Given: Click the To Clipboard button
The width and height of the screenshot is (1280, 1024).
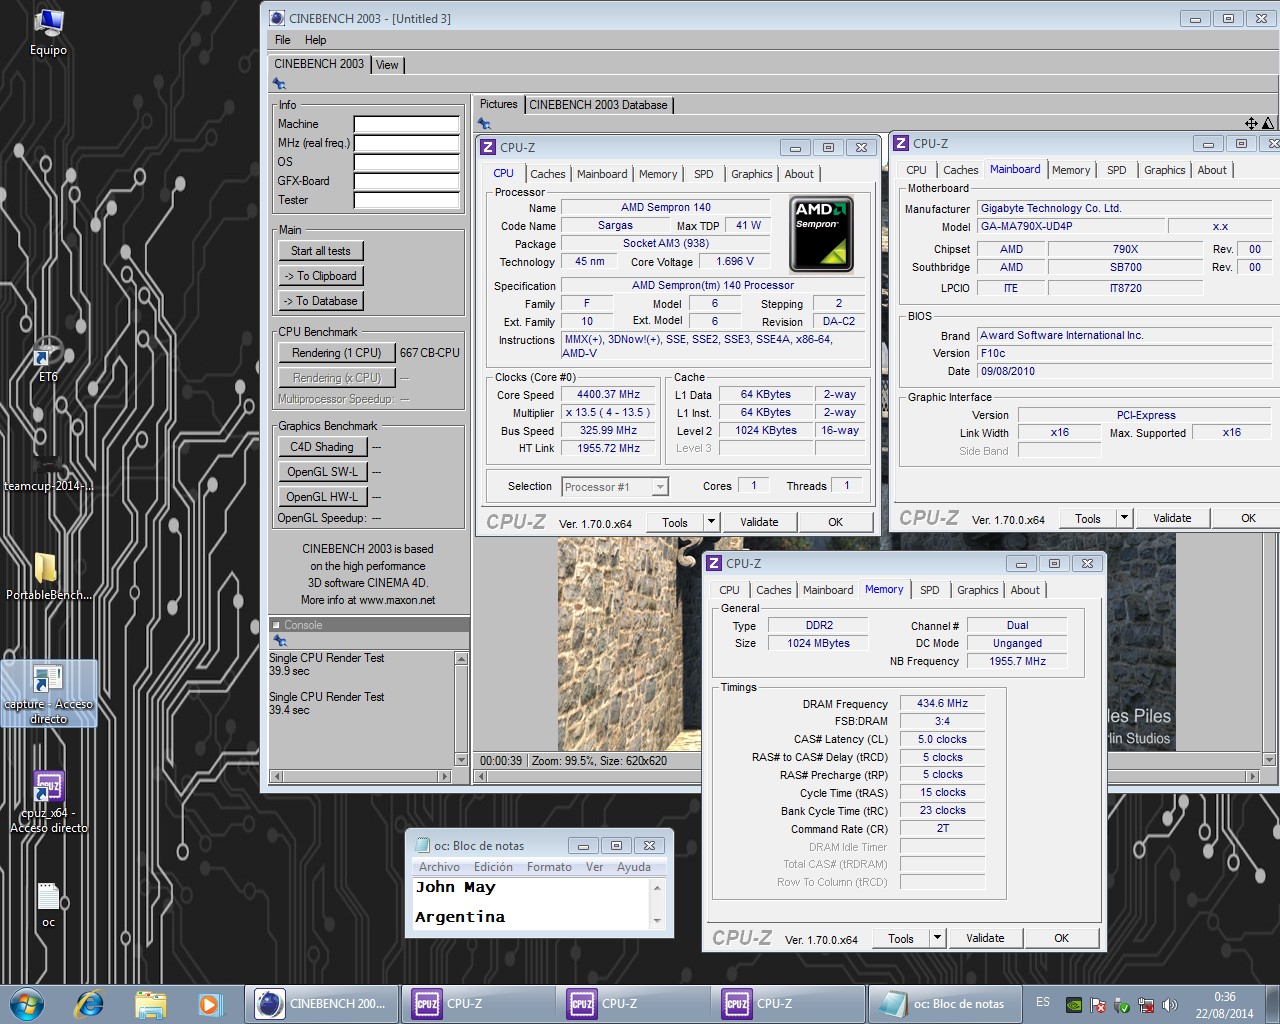Looking at the screenshot, I should pos(321,276).
